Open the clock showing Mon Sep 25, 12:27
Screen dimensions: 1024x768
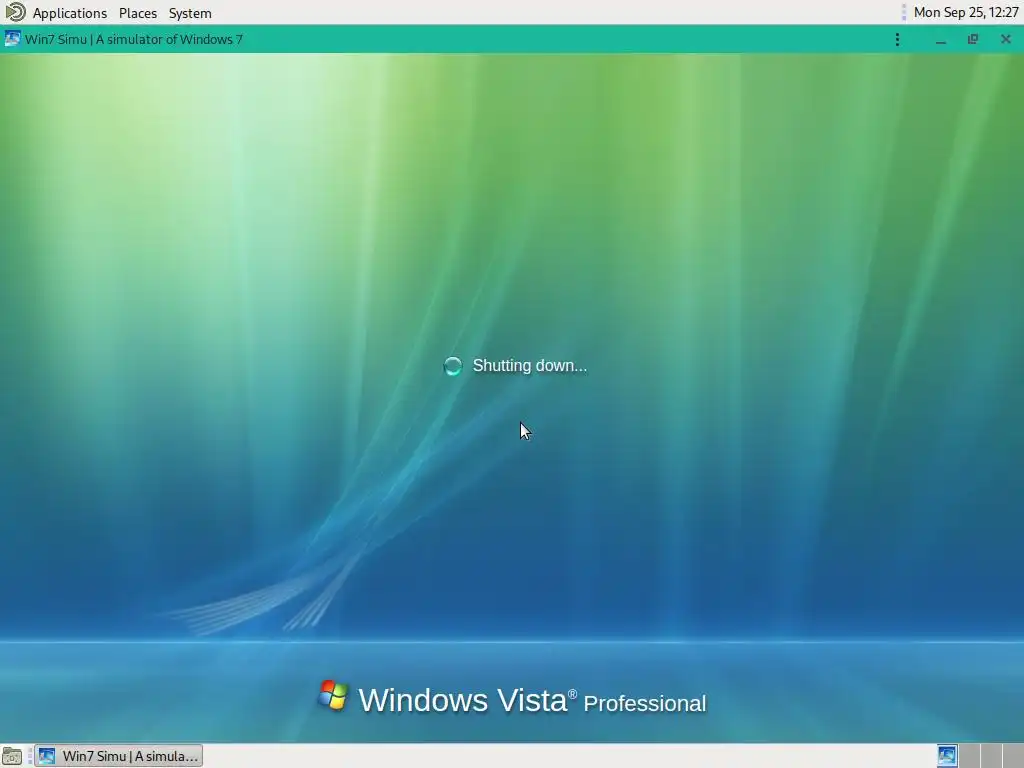tap(966, 12)
